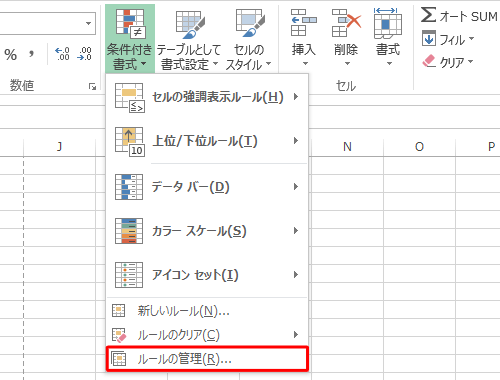Select データ バー(D) menu item
This screenshot has width=500, height=380.
(x=207, y=187)
